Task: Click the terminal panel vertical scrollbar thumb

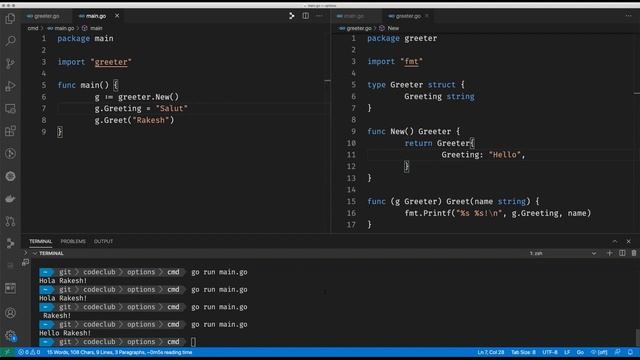Action: tap(637, 338)
